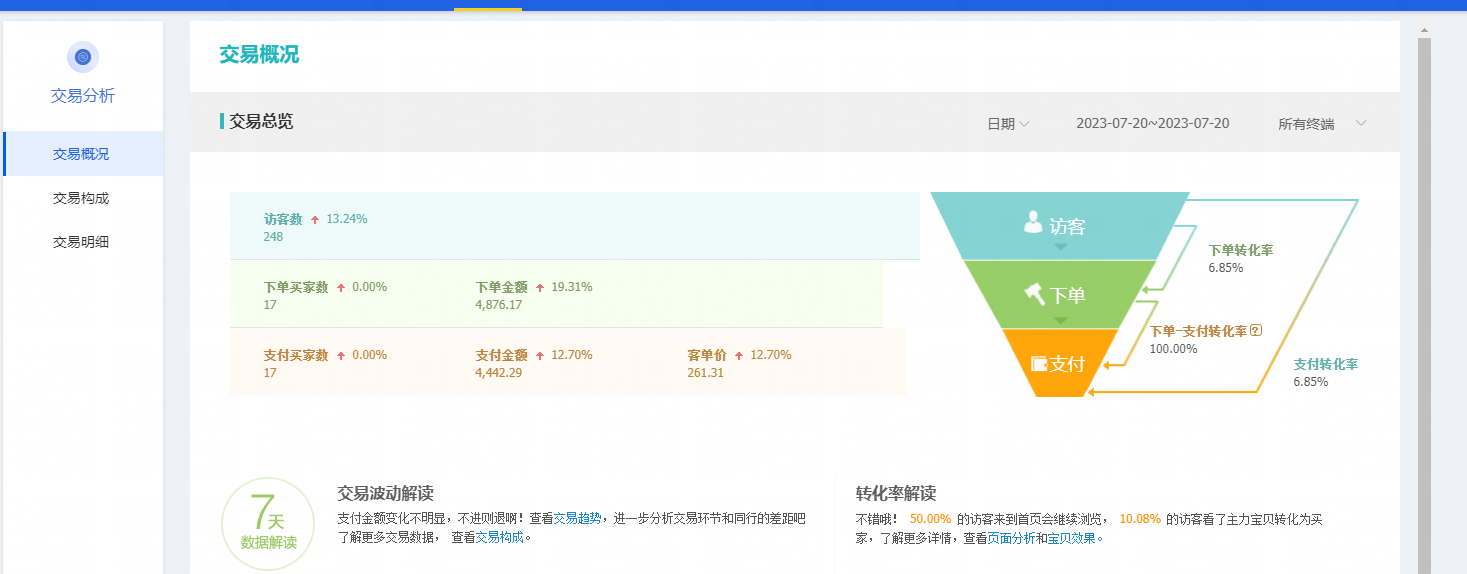Select the 支付金额 metric label
The image size is (1467, 574).
click(x=501, y=355)
